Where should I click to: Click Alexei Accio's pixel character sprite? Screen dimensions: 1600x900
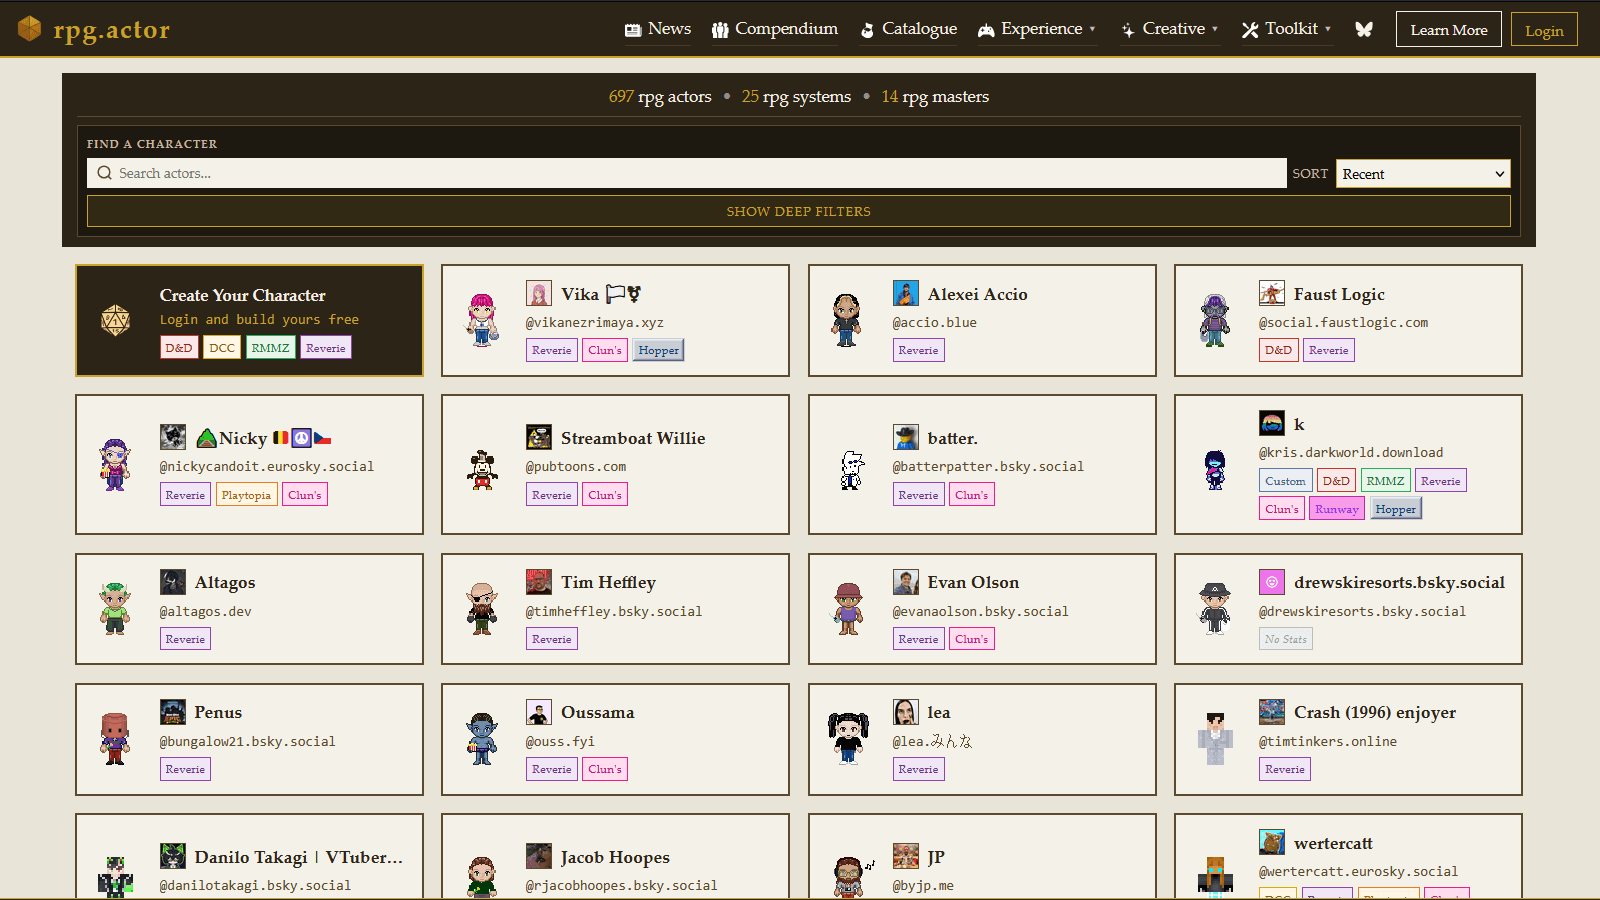[847, 320]
